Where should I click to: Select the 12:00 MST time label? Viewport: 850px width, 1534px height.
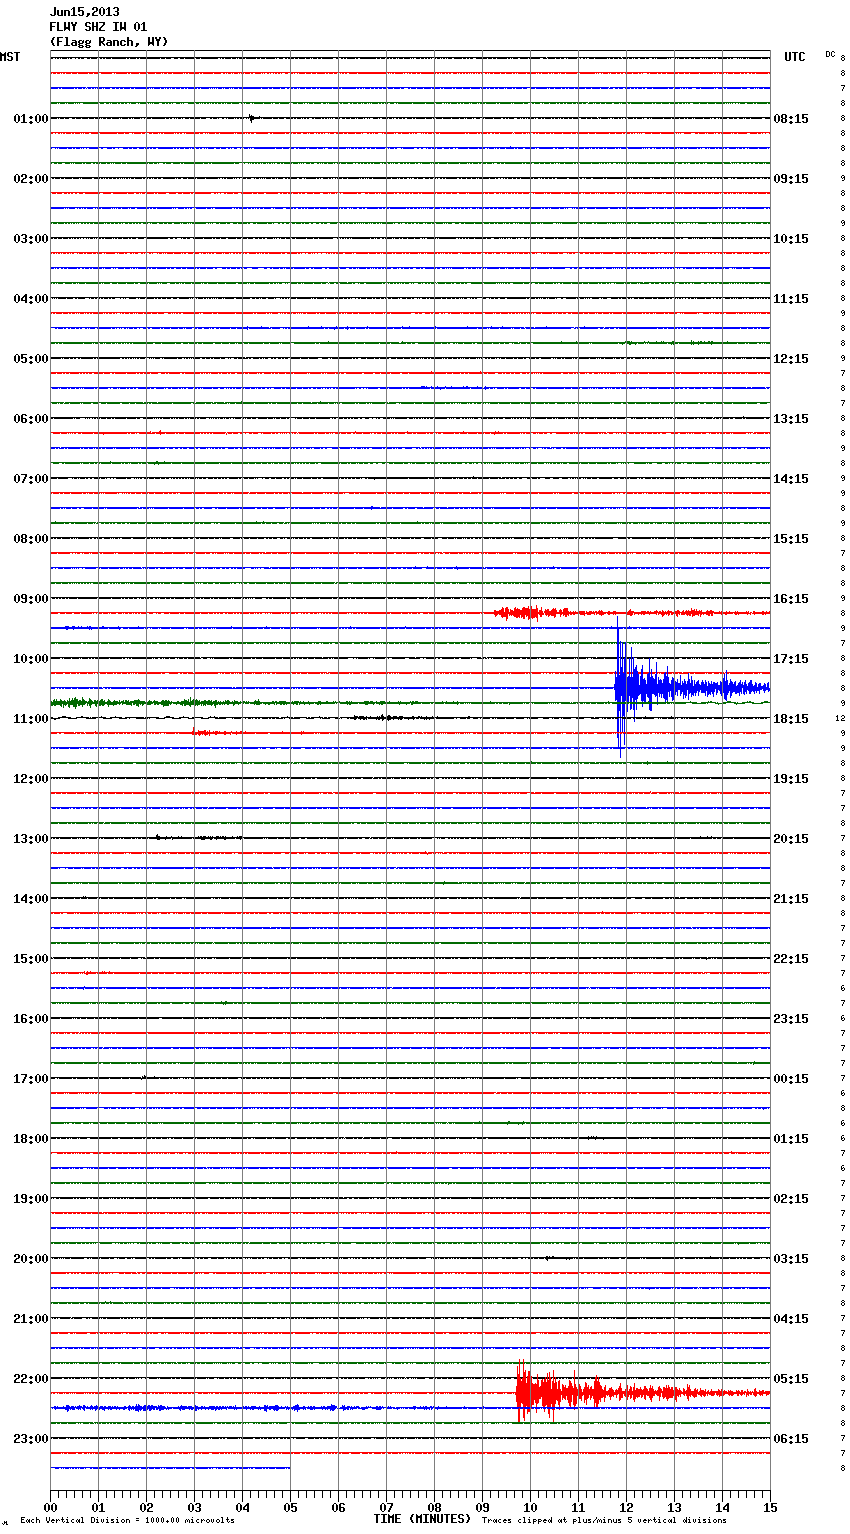(30, 779)
